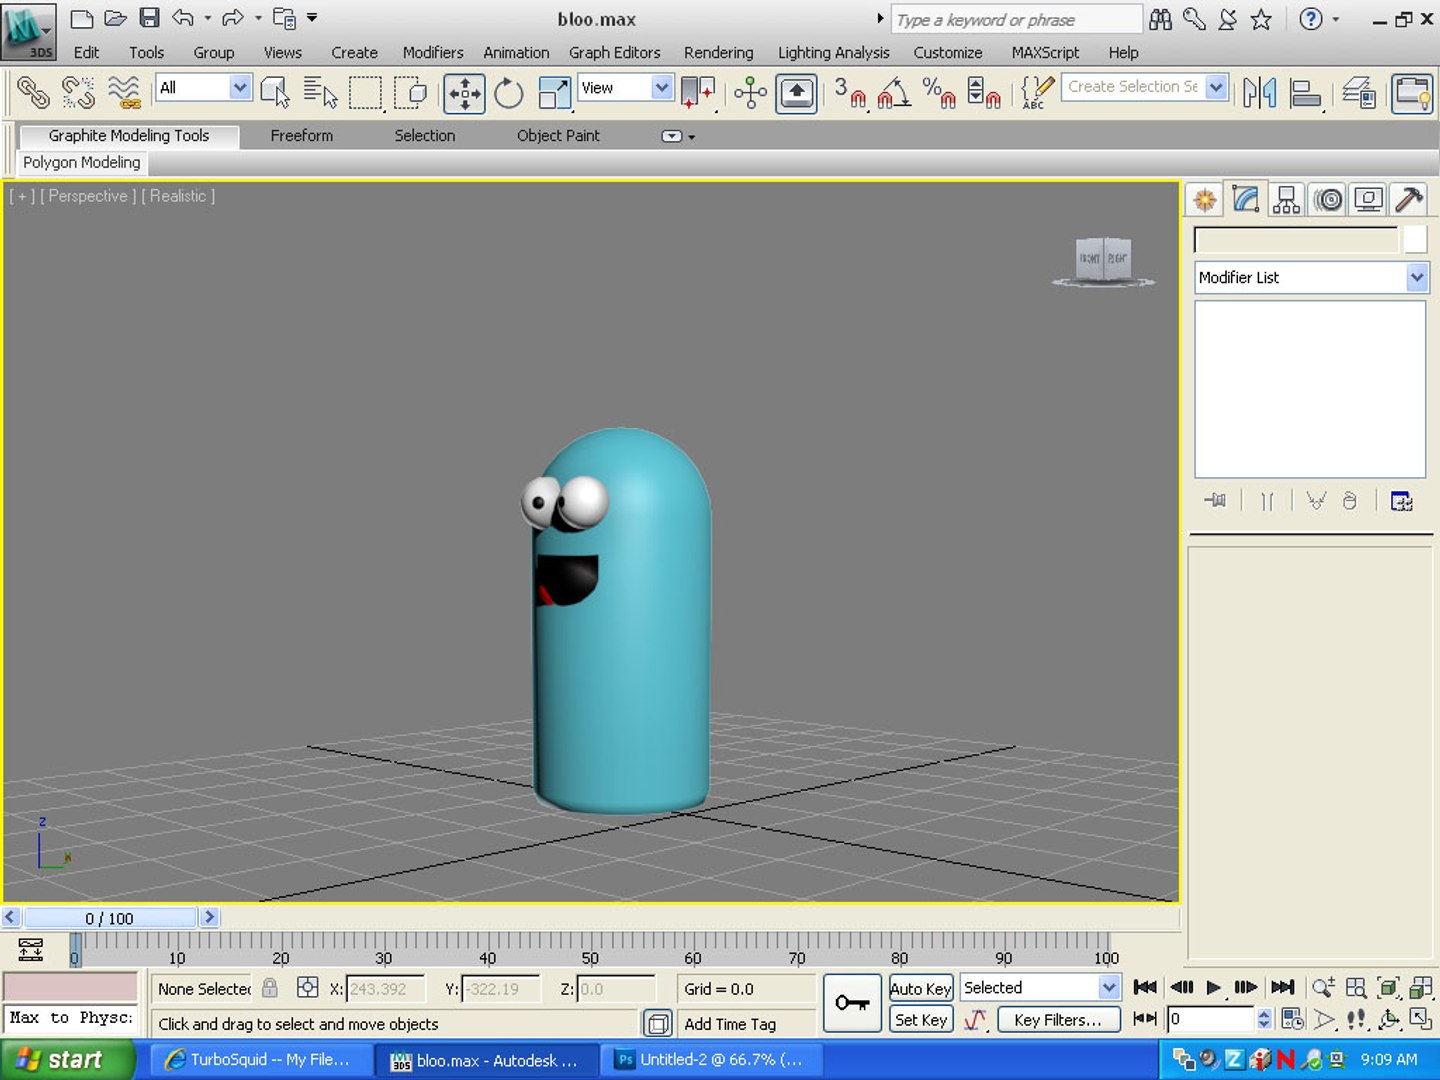Image resolution: width=1440 pixels, height=1080 pixels.
Task: Play the animation
Action: point(1213,988)
